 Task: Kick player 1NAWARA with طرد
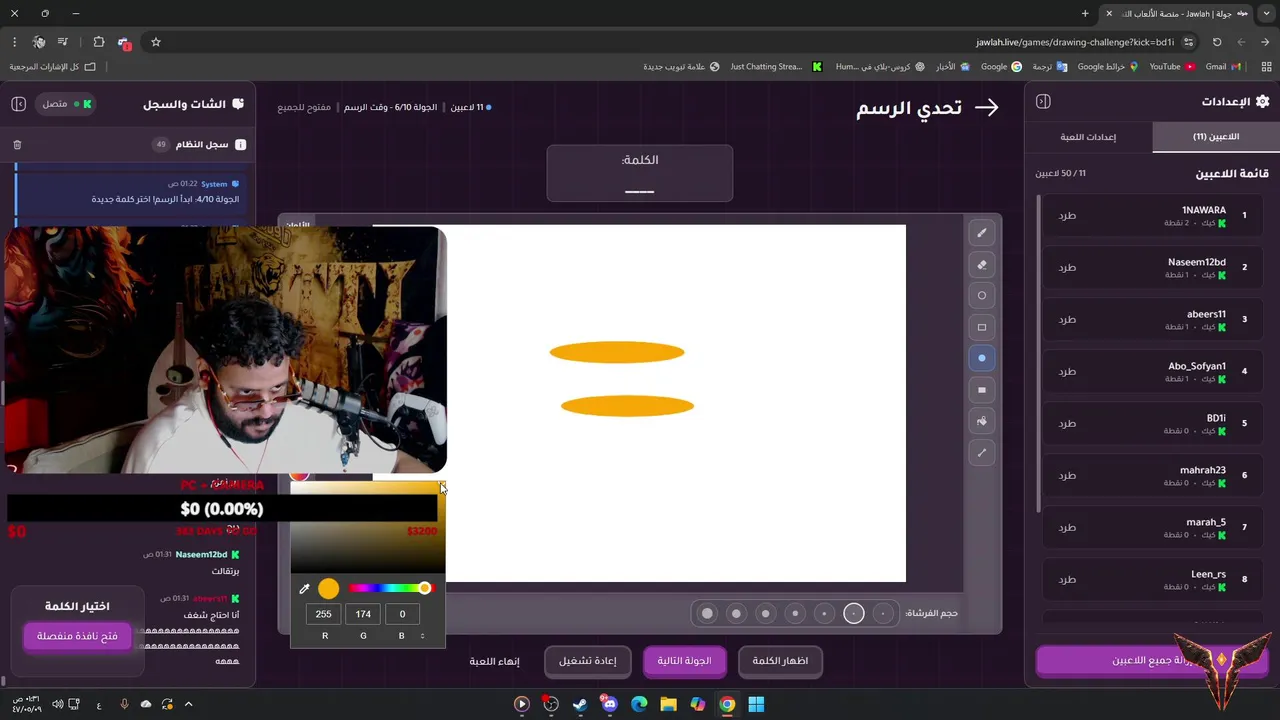(1067, 215)
